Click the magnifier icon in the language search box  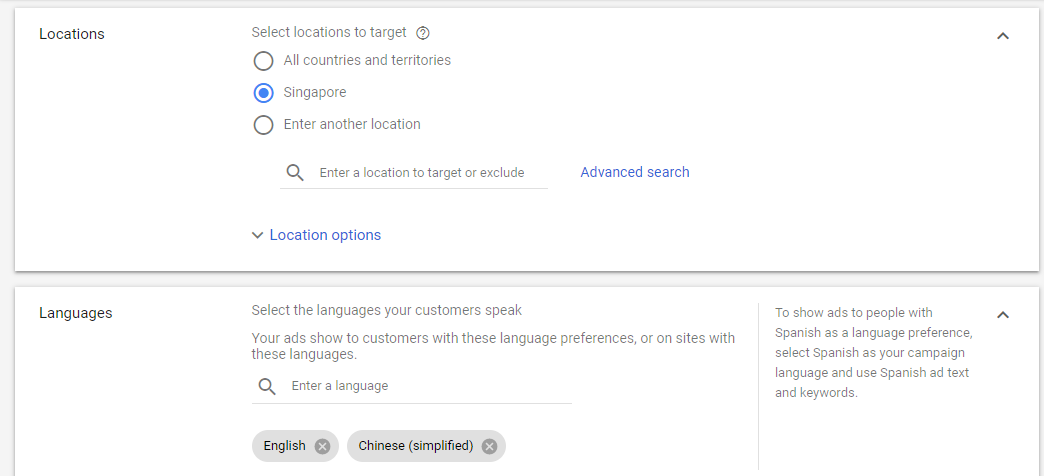pos(267,387)
